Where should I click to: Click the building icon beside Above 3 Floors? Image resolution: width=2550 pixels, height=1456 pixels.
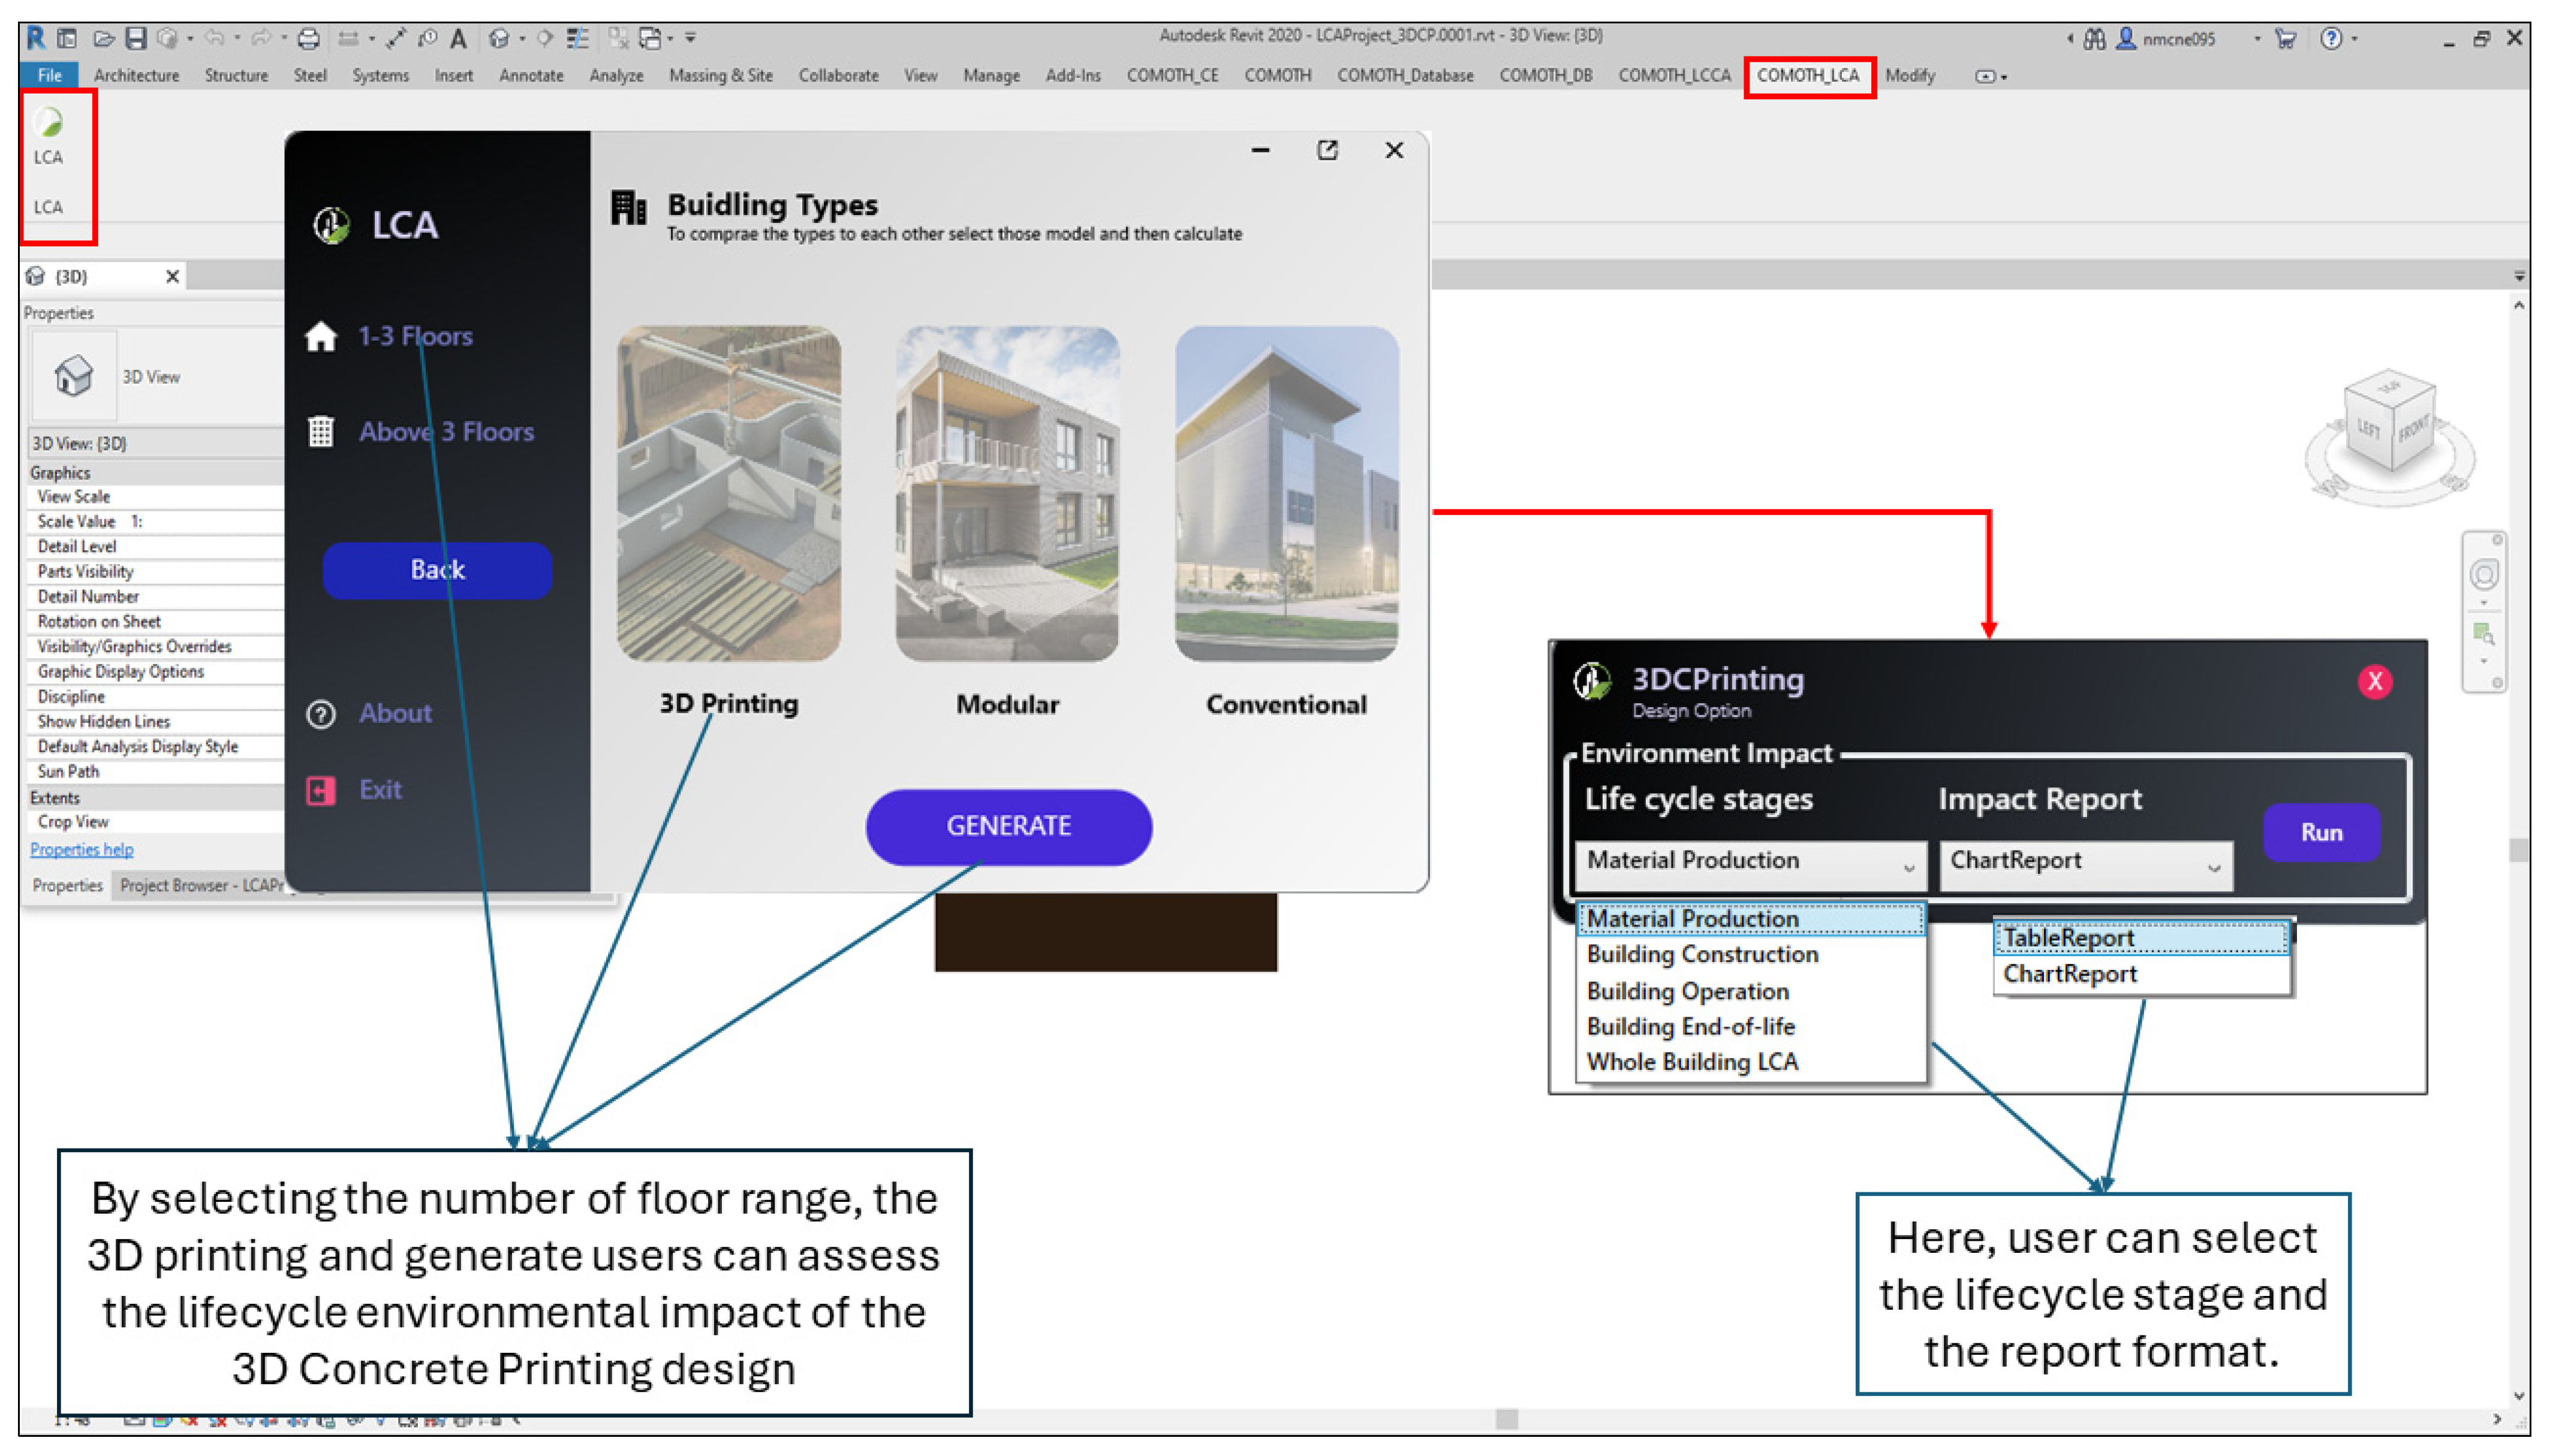tap(321, 432)
